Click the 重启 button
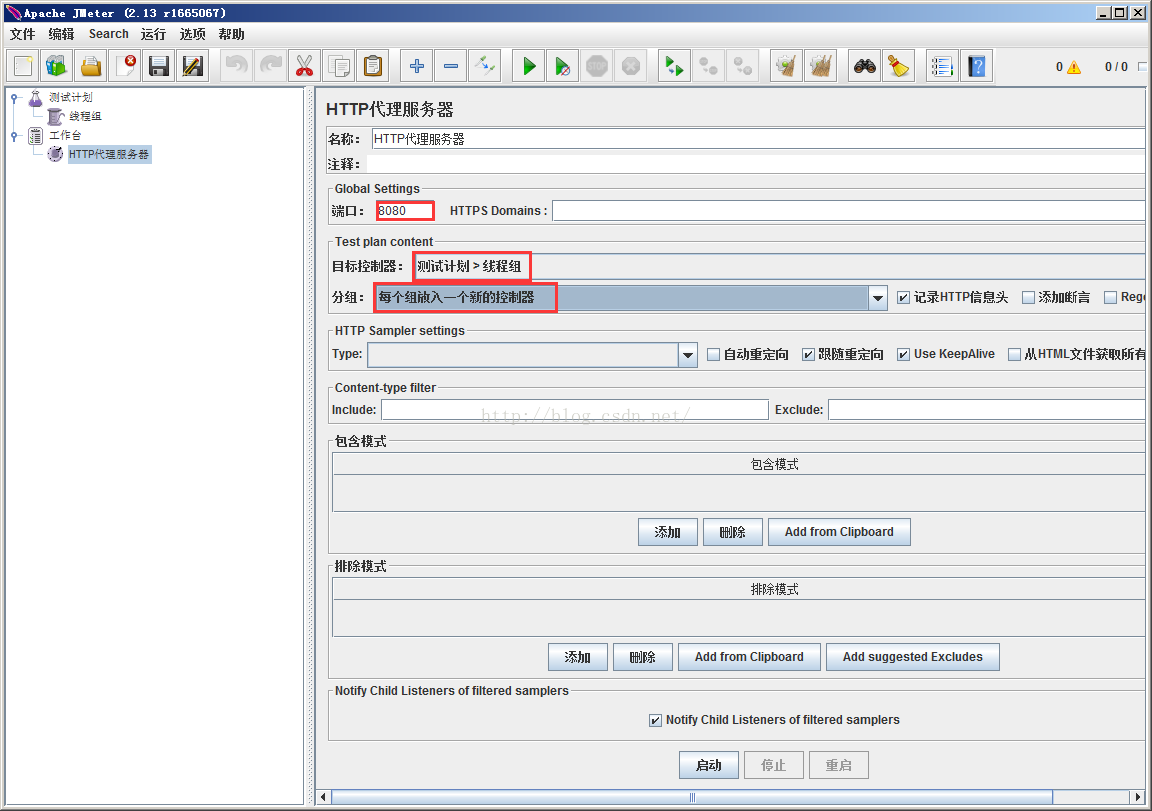Image resolution: width=1152 pixels, height=811 pixels. point(838,765)
